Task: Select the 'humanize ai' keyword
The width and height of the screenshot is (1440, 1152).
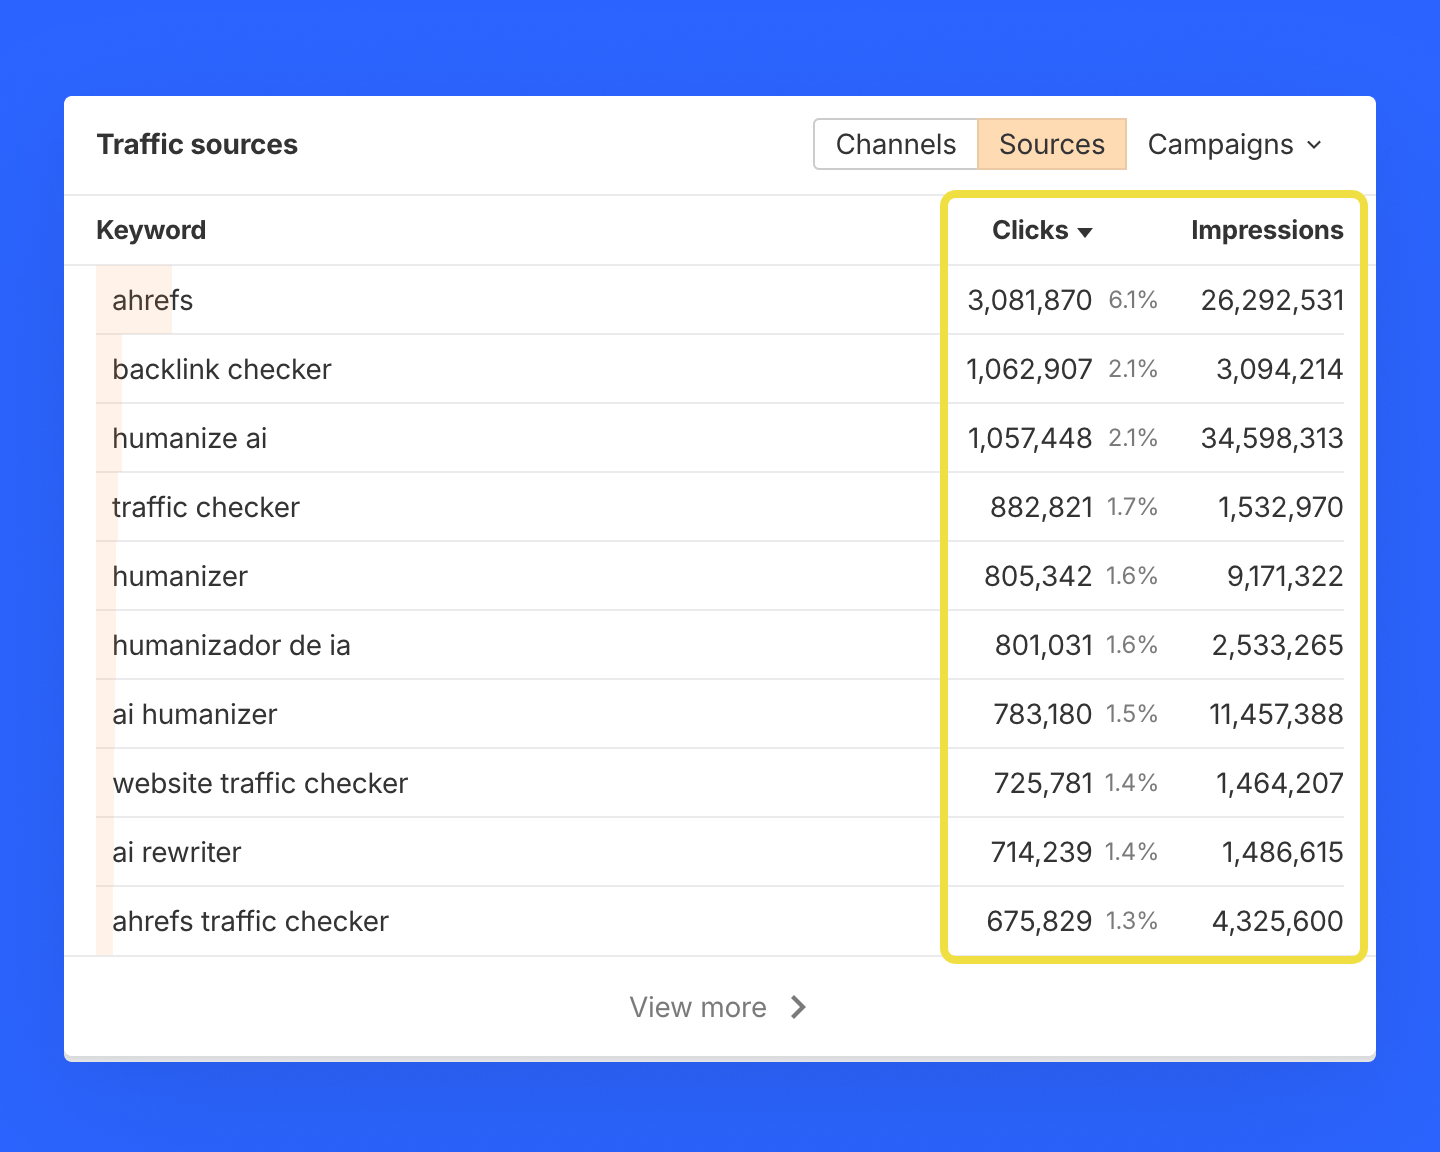Action: click(x=190, y=438)
